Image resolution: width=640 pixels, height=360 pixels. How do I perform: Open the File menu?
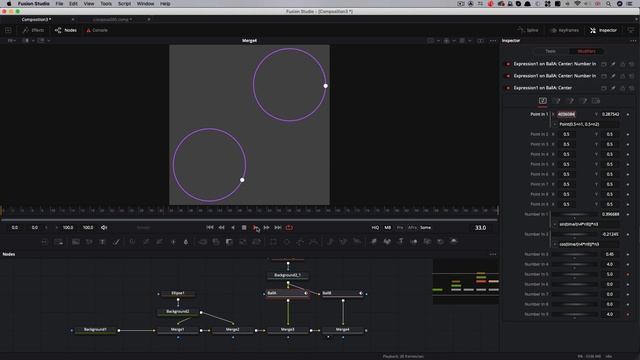pos(59,4)
